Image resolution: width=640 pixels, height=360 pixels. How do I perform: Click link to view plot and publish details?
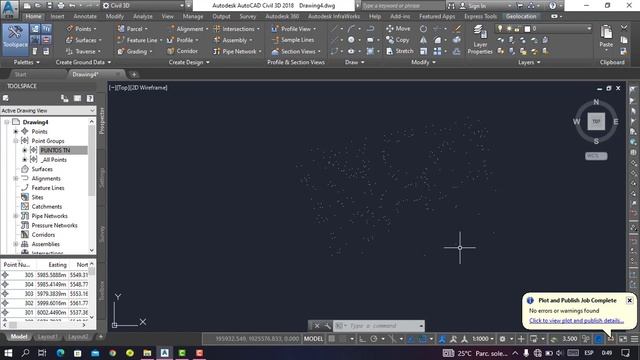tap(576, 321)
